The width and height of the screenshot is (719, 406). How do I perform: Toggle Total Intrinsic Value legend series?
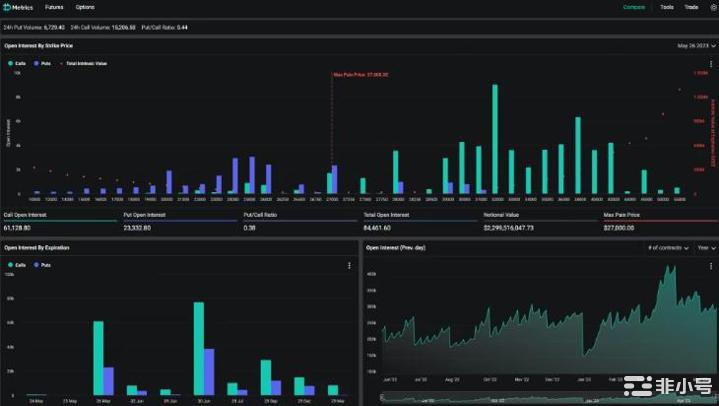click(x=84, y=63)
